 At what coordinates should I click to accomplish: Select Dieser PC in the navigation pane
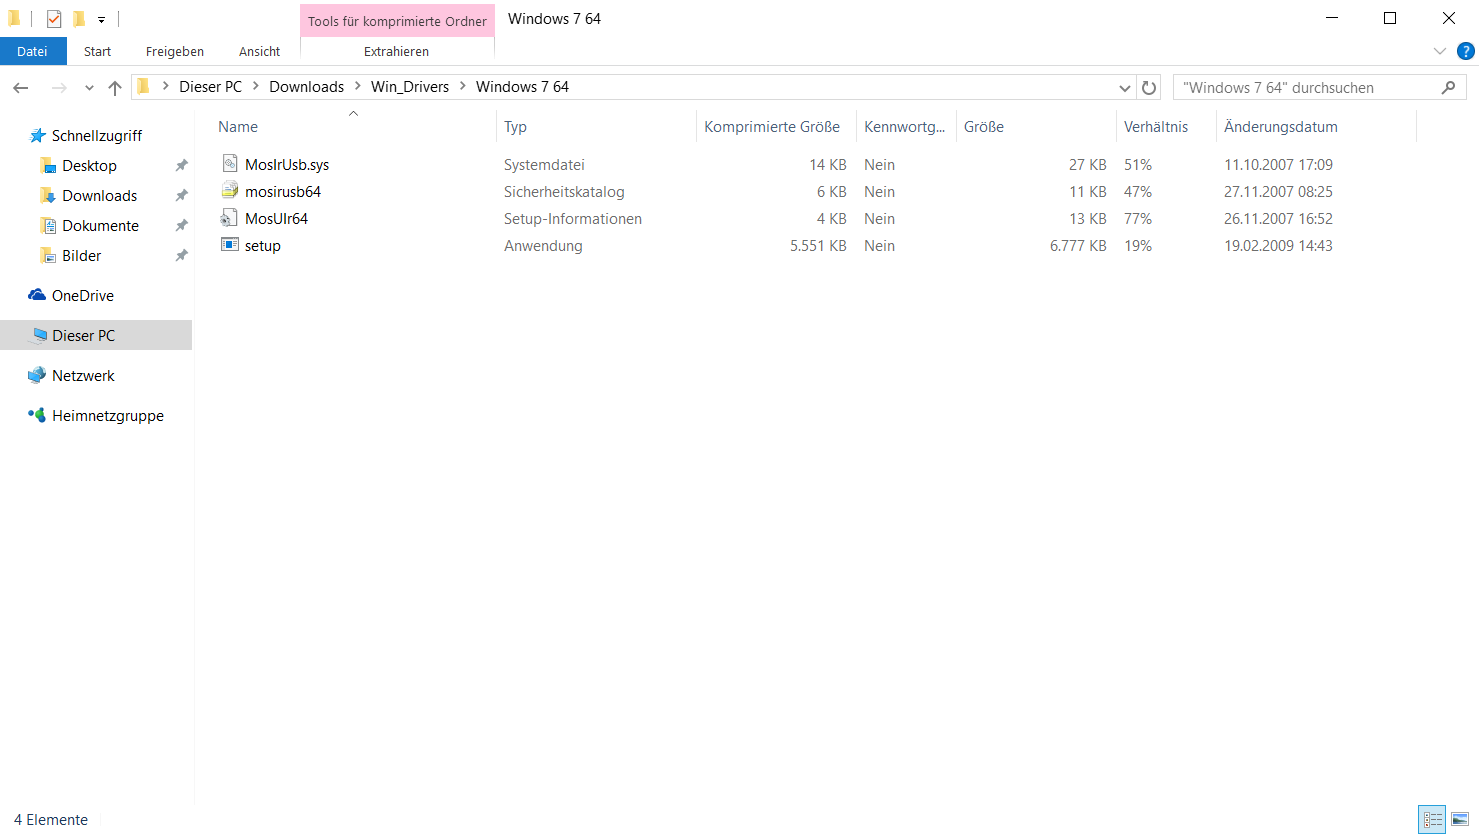tap(96, 335)
